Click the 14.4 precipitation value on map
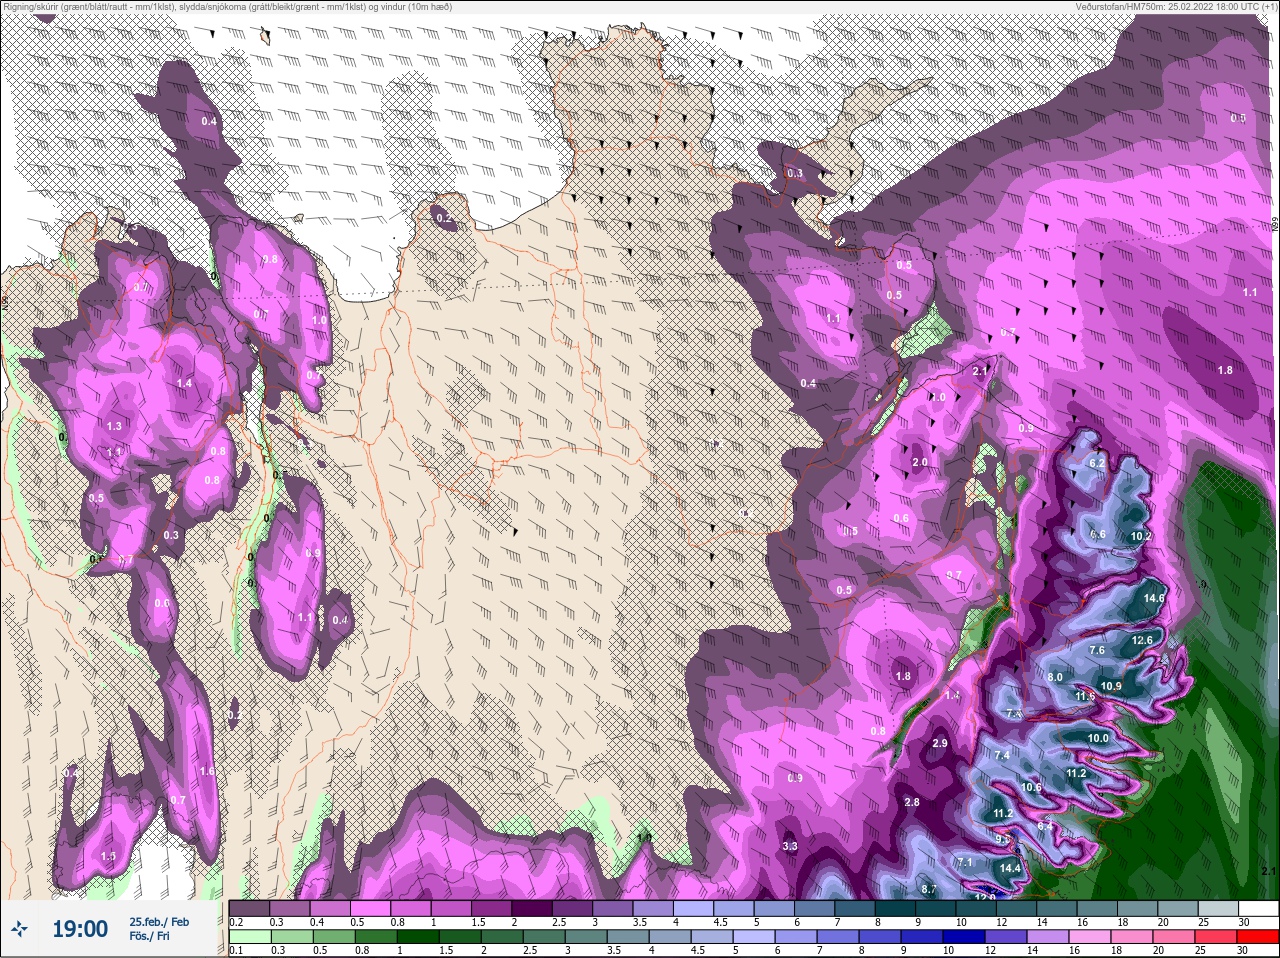1280x958 pixels. (x=1010, y=868)
